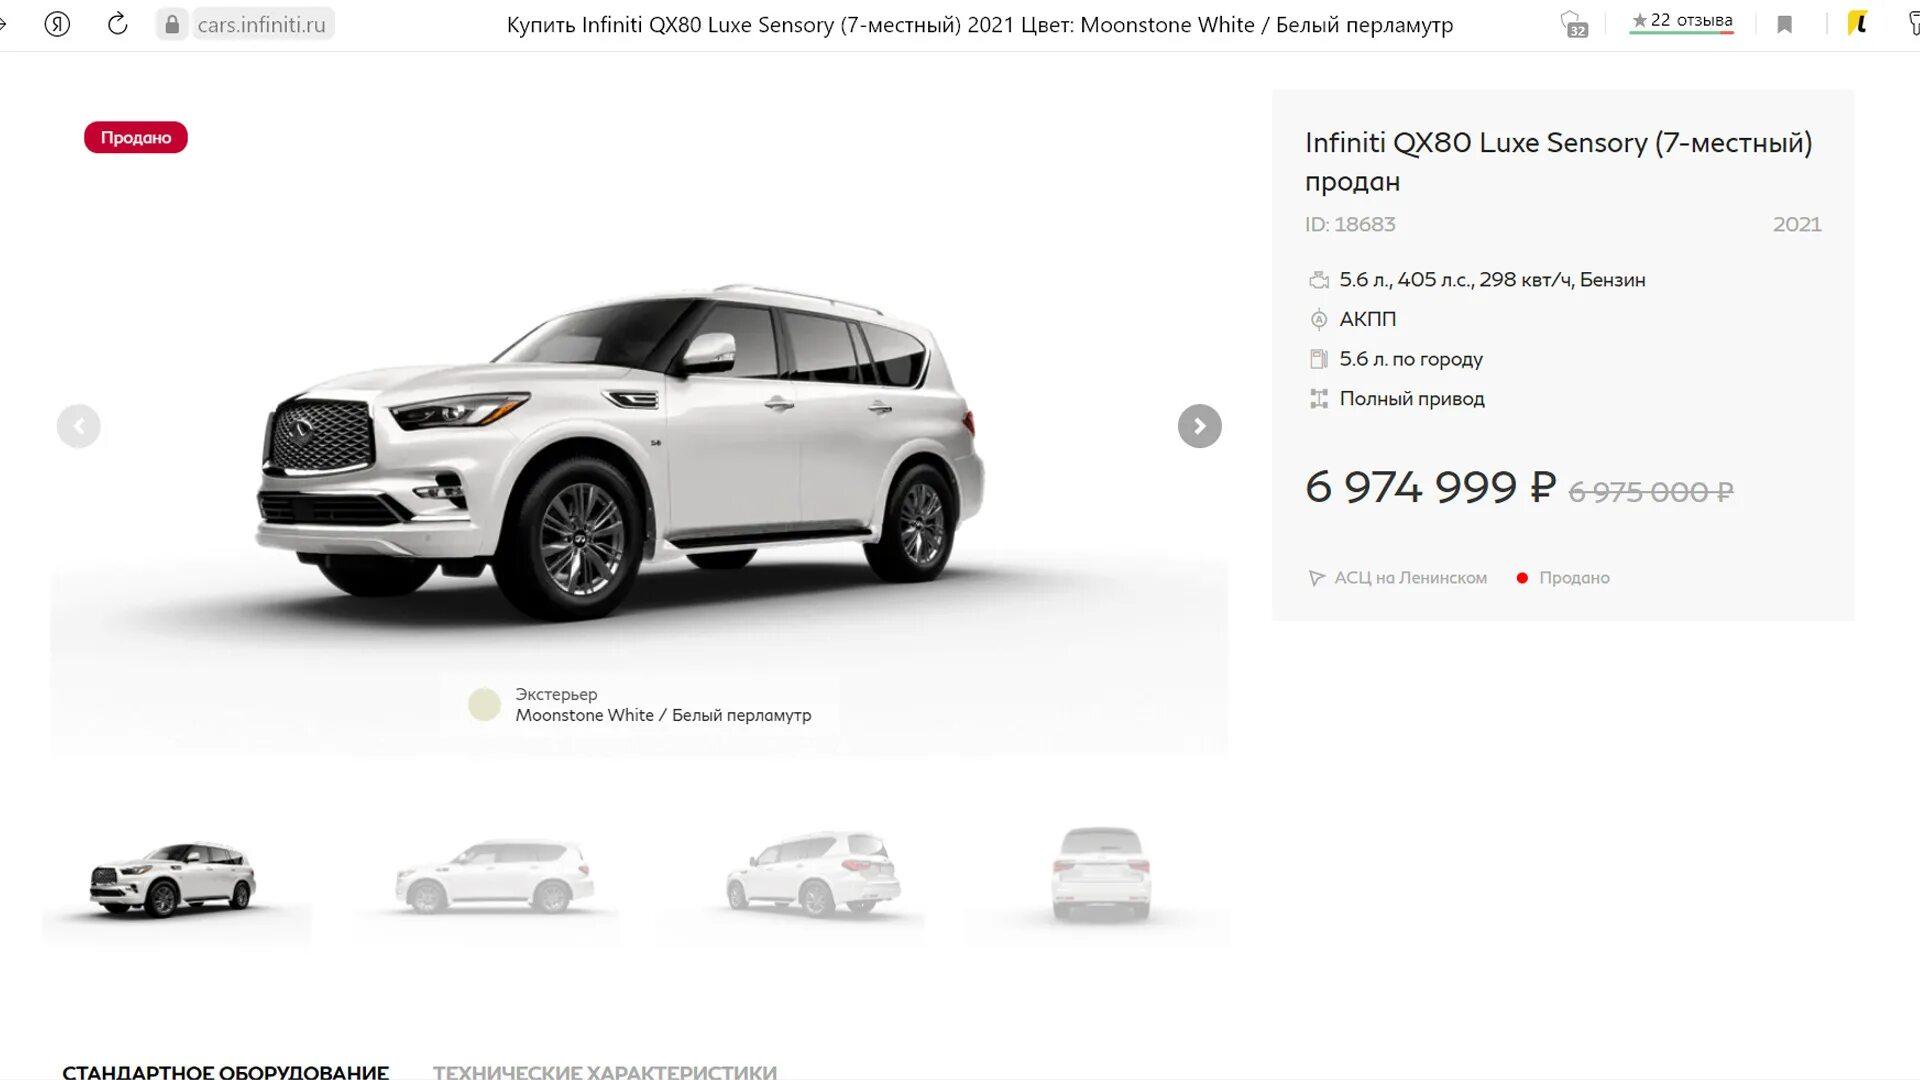Click the Yandex home icon in browser bar
Screen dimensions: 1920x1080
click(x=57, y=24)
